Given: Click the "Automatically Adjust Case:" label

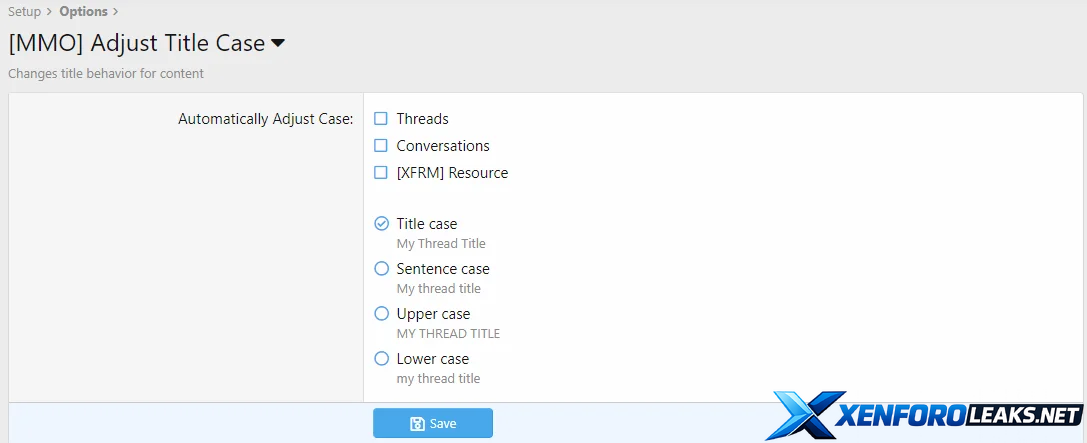Looking at the screenshot, I should [265, 119].
